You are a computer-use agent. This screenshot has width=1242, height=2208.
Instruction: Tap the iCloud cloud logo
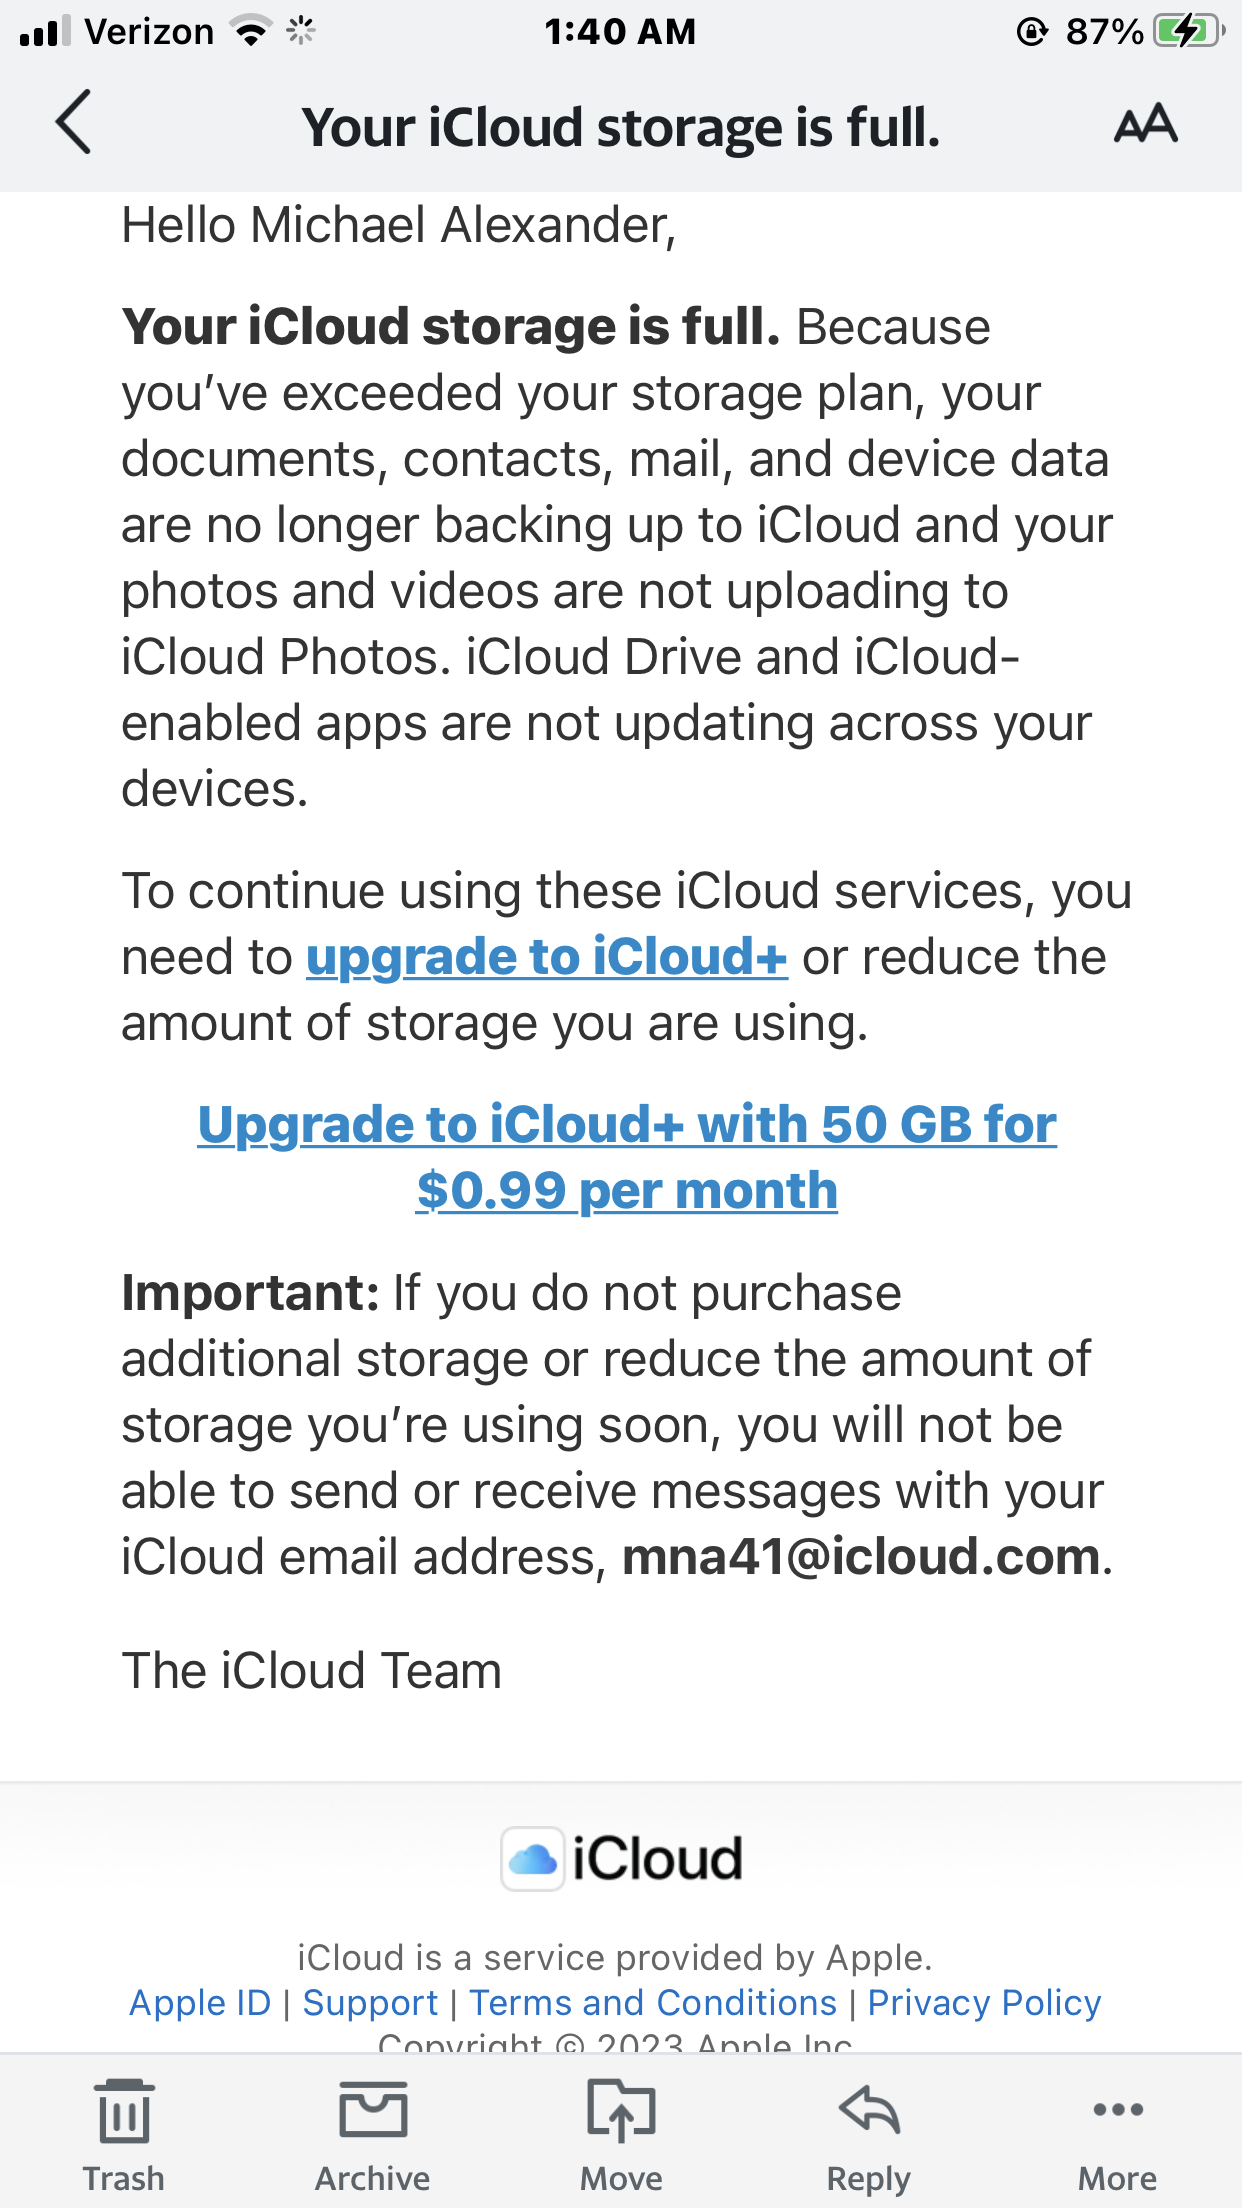coord(532,1859)
